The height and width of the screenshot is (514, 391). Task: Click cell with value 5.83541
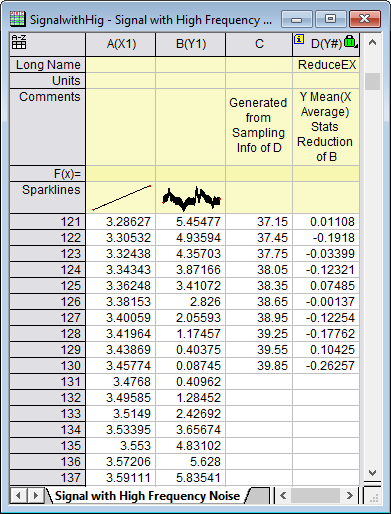pos(191,478)
